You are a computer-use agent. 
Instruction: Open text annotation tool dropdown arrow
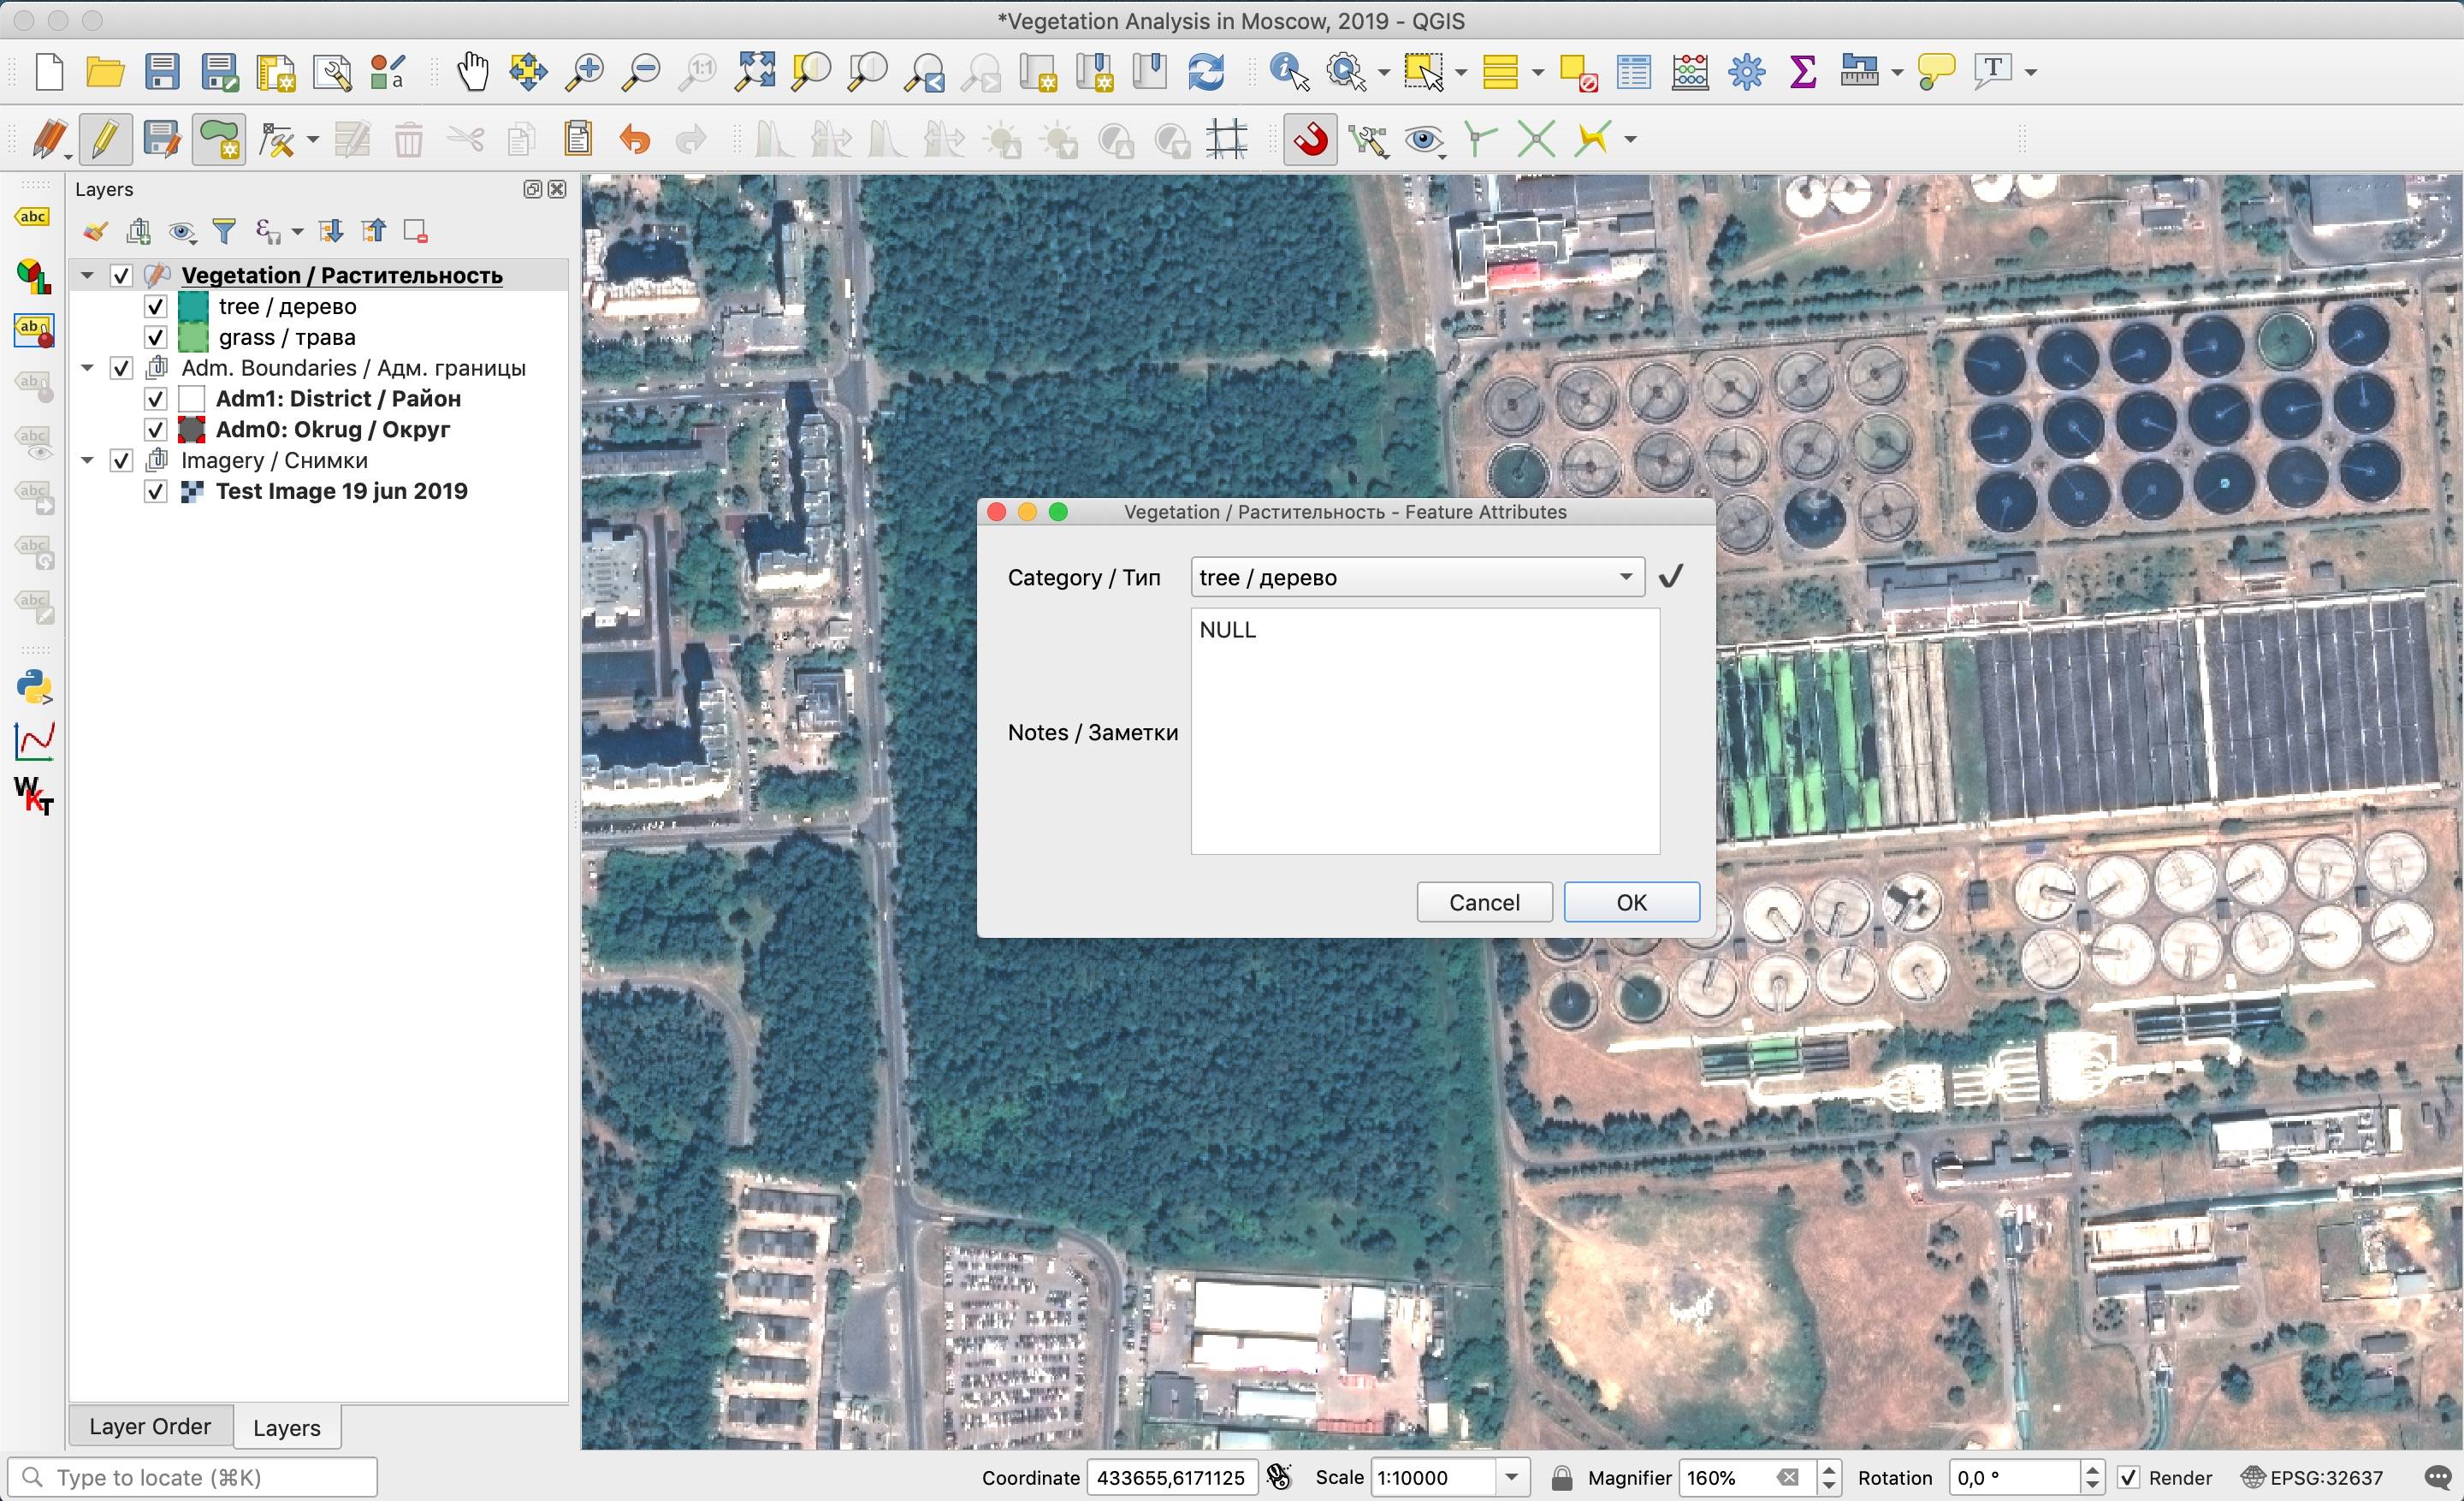[x=2030, y=72]
